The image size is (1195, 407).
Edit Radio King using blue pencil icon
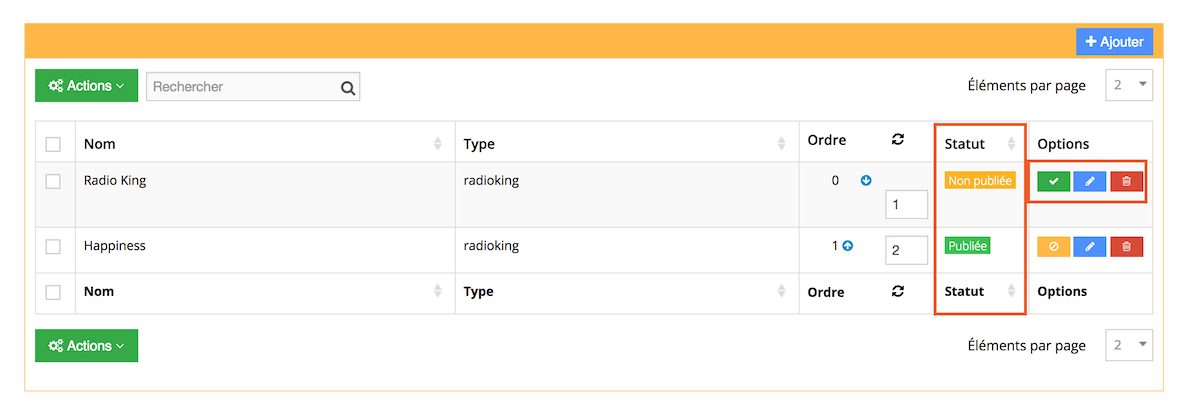click(1090, 181)
